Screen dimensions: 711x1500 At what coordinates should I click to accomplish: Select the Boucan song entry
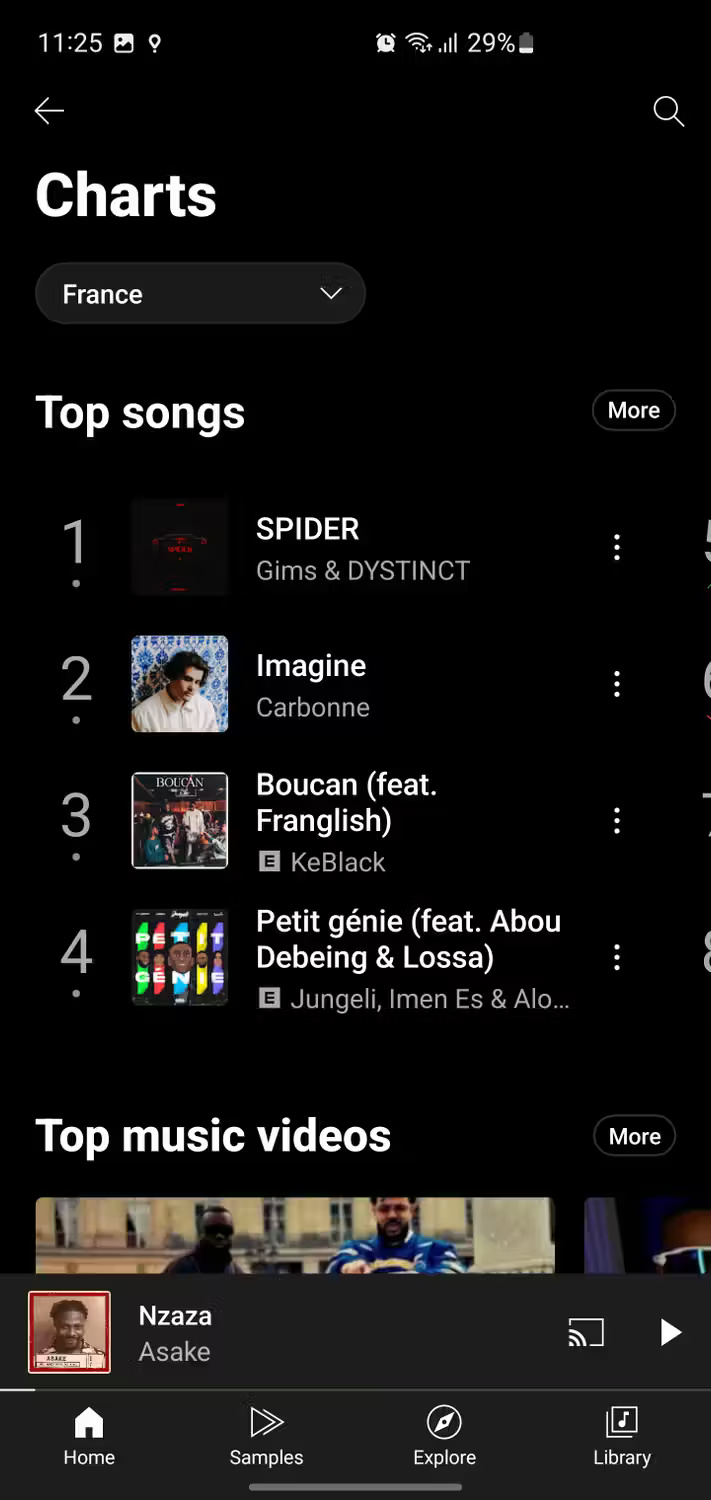[350, 820]
